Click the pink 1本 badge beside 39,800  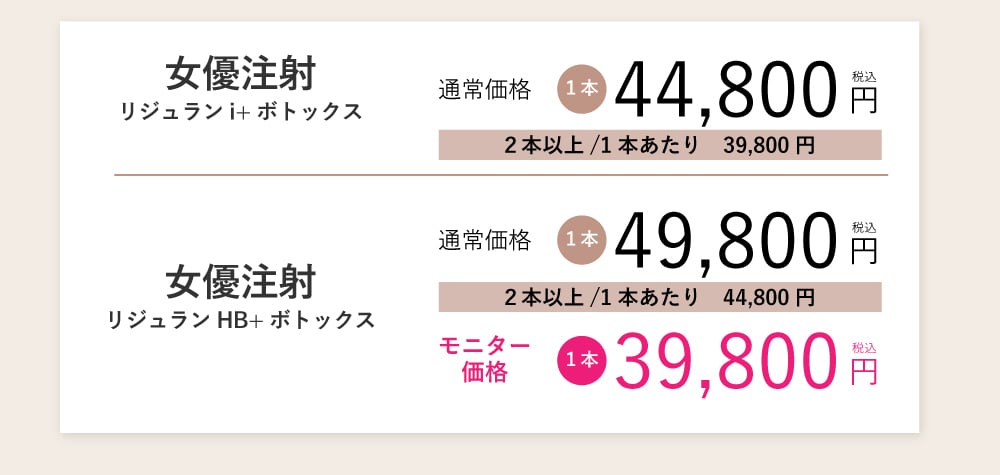[582, 361]
